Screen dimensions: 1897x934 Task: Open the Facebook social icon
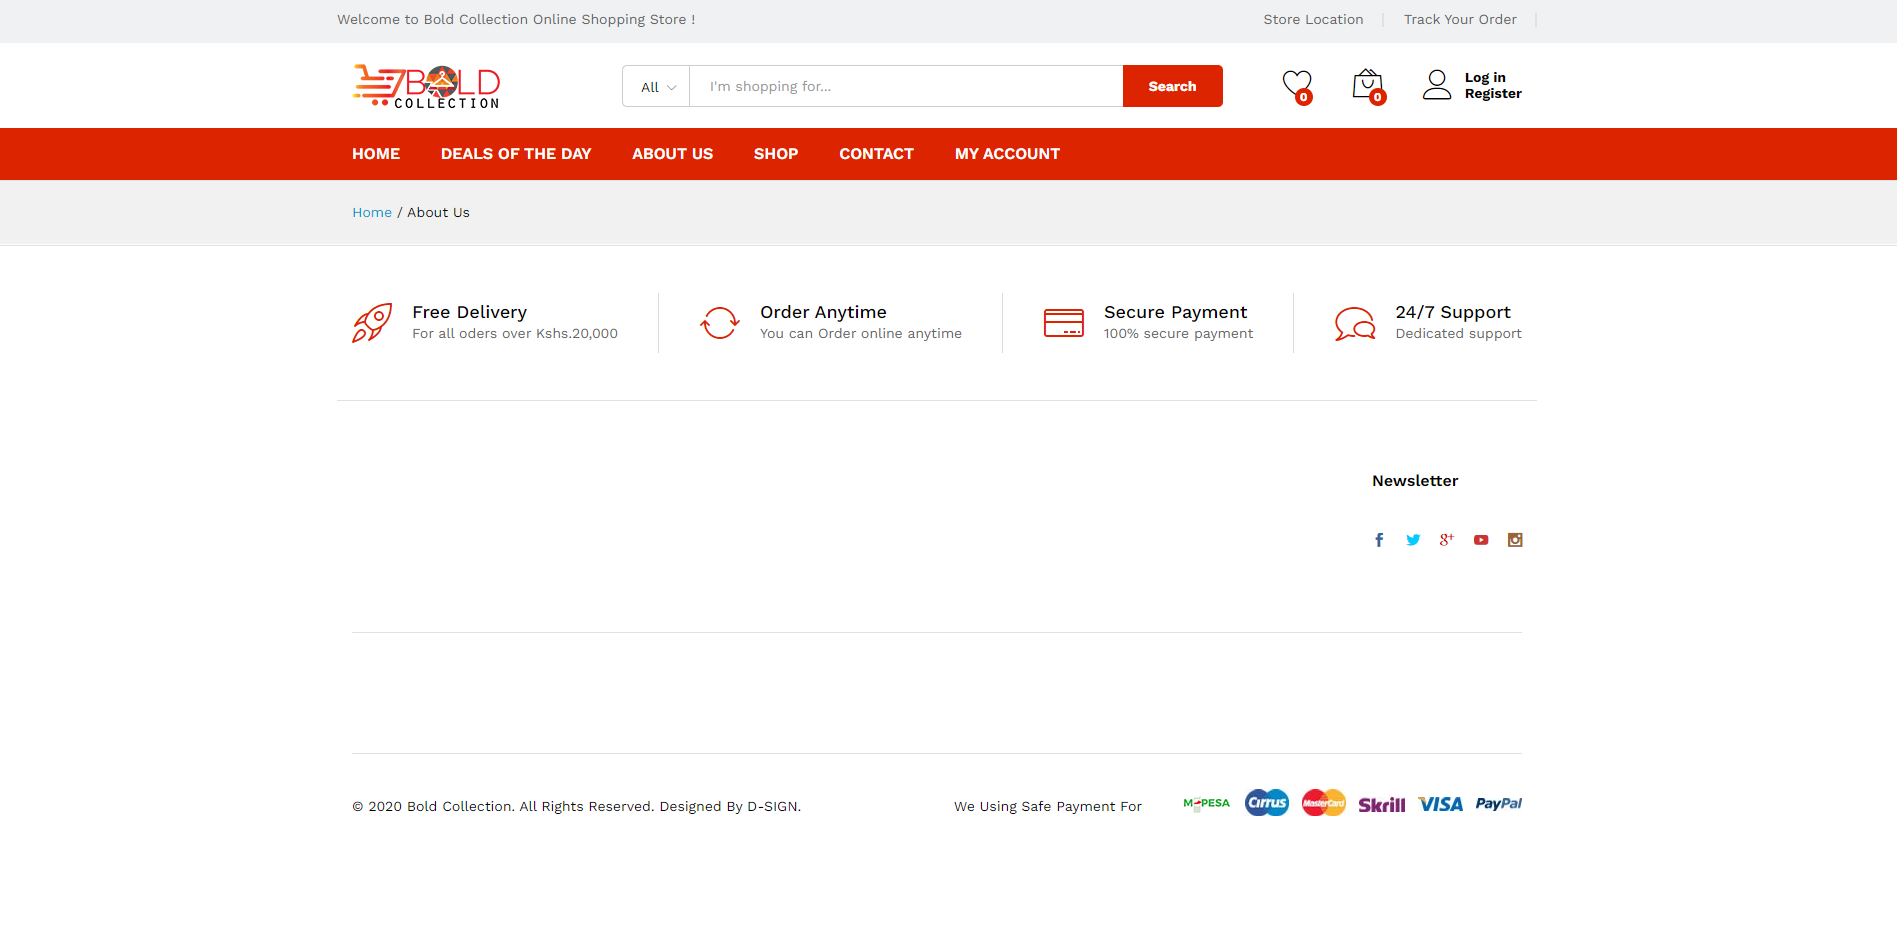point(1379,540)
